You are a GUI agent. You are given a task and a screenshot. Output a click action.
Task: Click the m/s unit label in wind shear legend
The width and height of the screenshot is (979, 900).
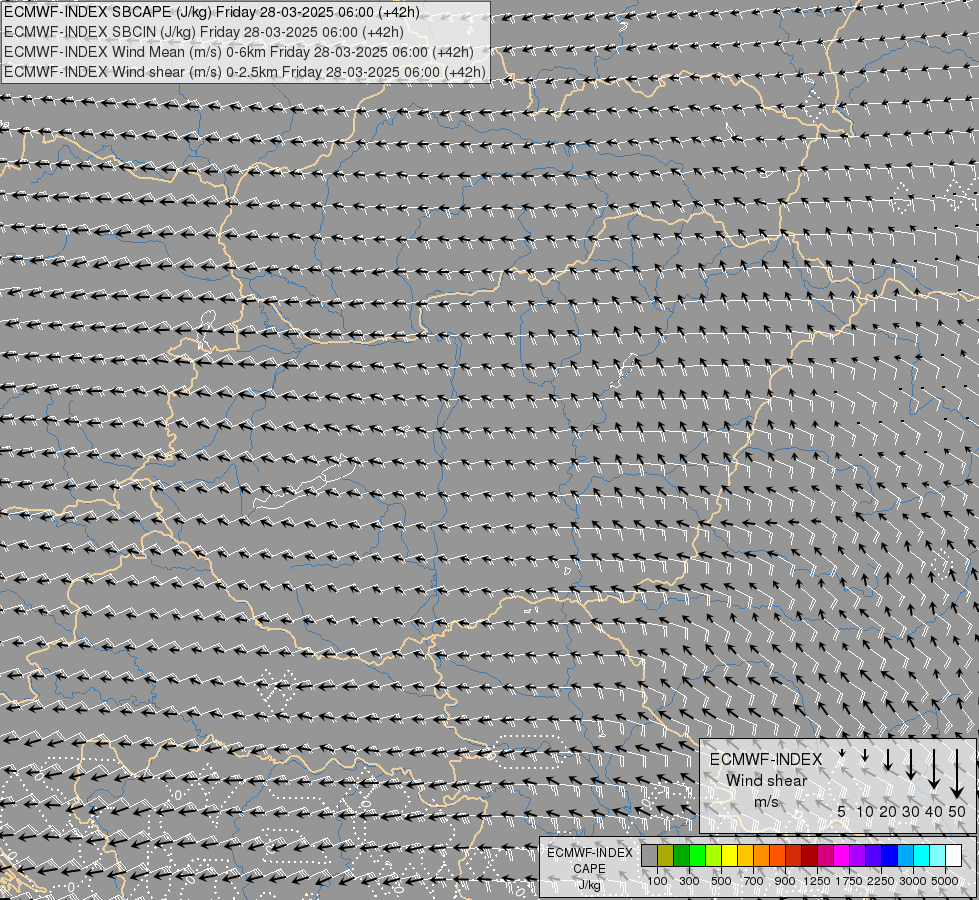pos(766,801)
